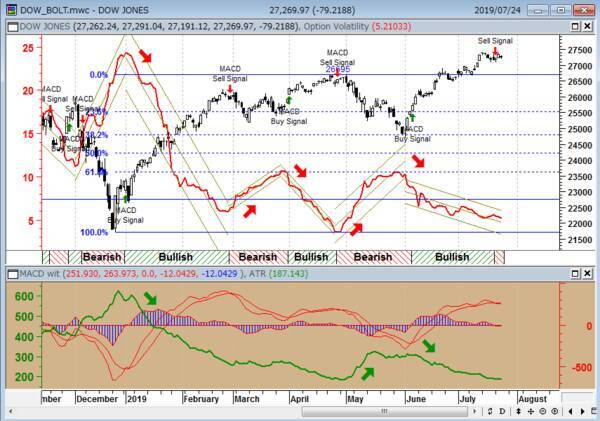This screenshot has height=421, width=600.
Task: Minimize the DOW_BOLT.mwc window
Action: point(538,10)
